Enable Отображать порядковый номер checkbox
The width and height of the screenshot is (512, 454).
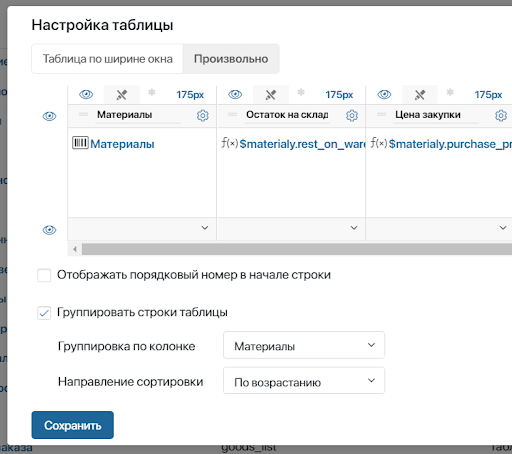coord(44,275)
